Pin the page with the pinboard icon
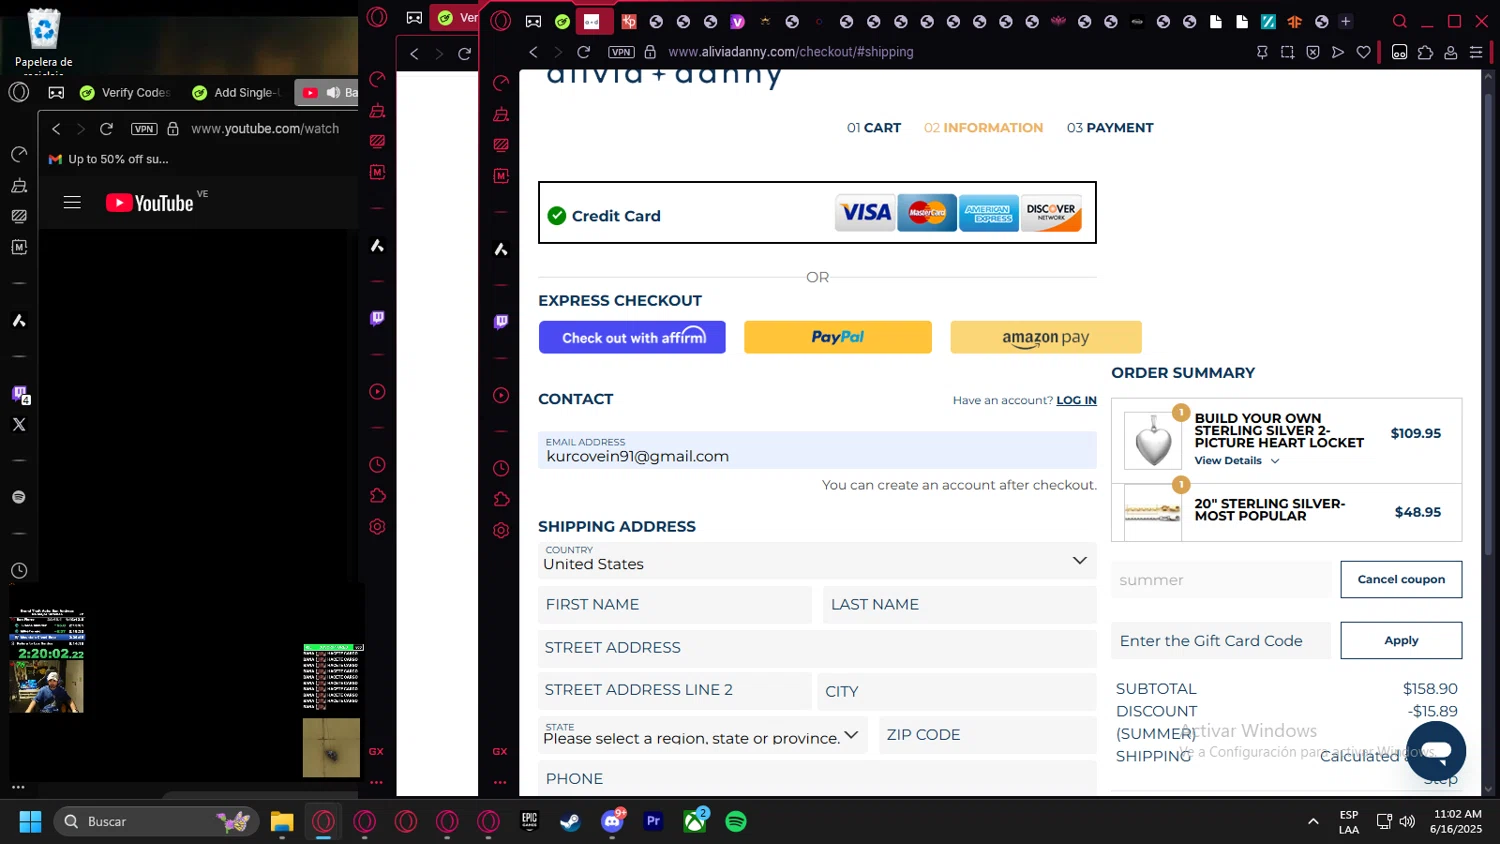 point(1262,52)
